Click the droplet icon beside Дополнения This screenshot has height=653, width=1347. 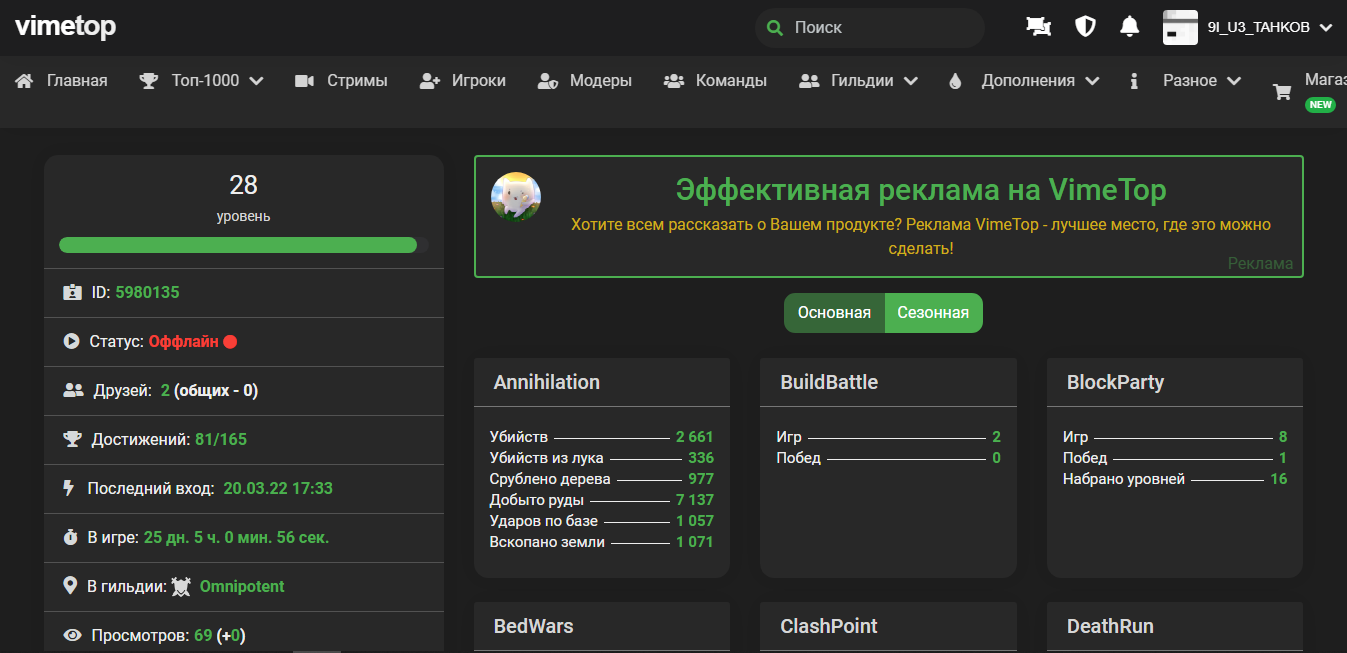point(955,81)
